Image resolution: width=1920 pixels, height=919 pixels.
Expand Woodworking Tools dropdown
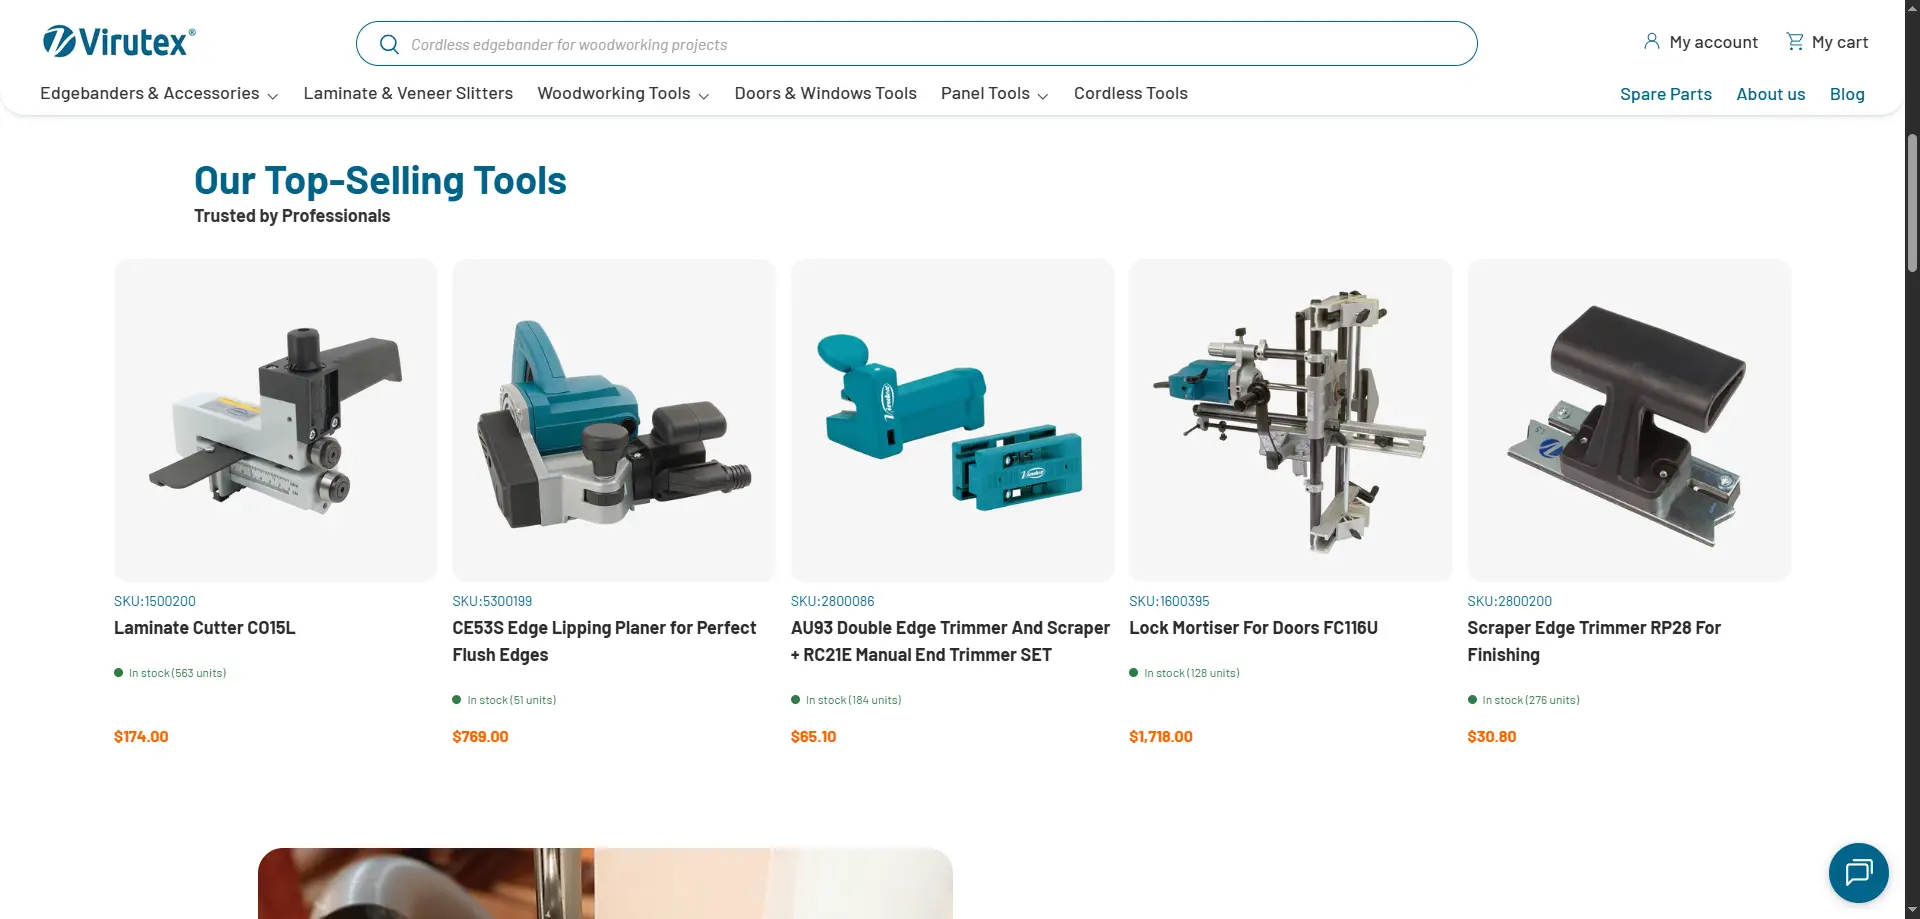(x=623, y=93)
